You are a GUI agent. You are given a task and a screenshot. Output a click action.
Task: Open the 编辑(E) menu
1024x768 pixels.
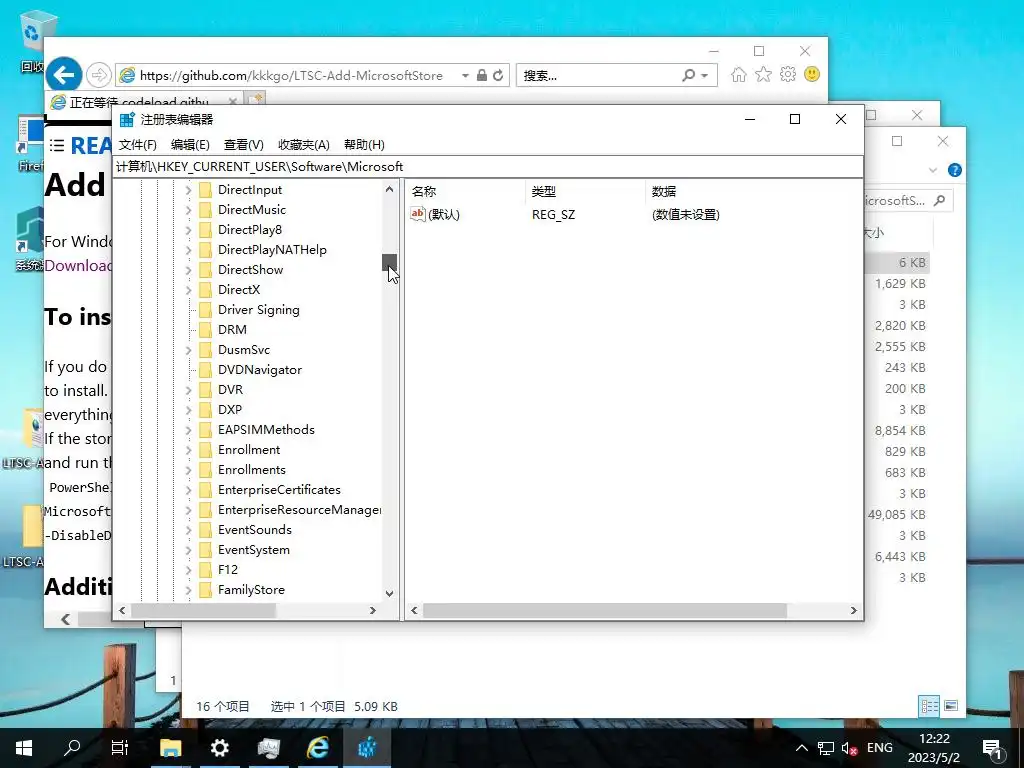(x=190, y=145)
